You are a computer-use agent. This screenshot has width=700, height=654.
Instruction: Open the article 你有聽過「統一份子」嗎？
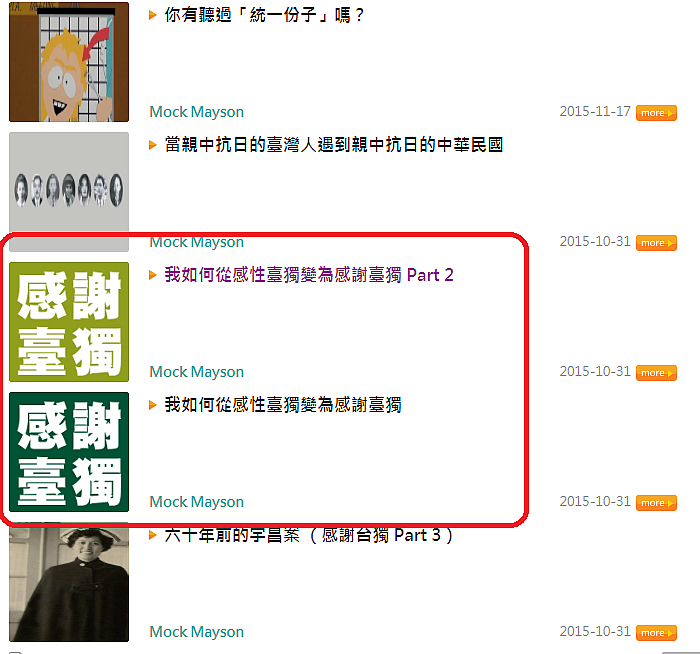tap(264, 15)
